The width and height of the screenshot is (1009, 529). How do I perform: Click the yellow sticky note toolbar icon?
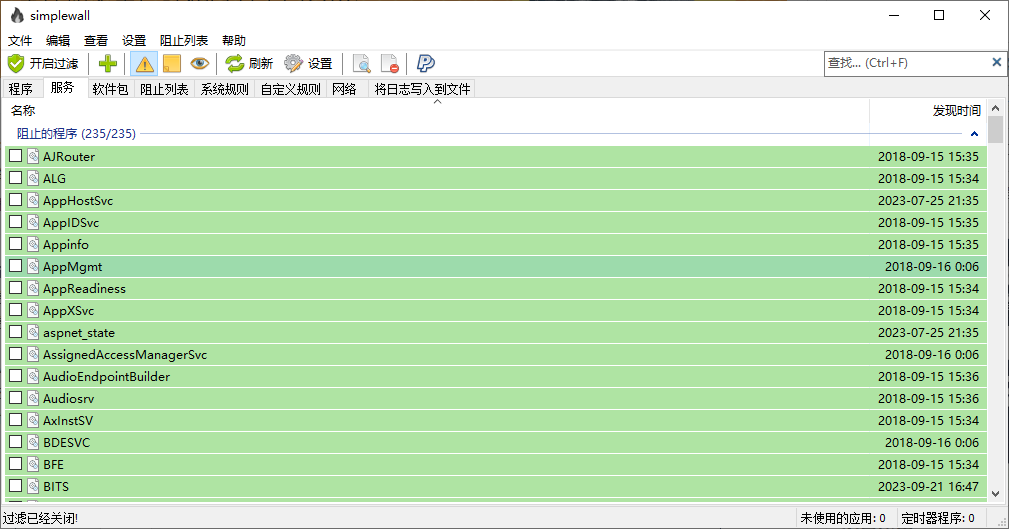click(x=172, y=63)
